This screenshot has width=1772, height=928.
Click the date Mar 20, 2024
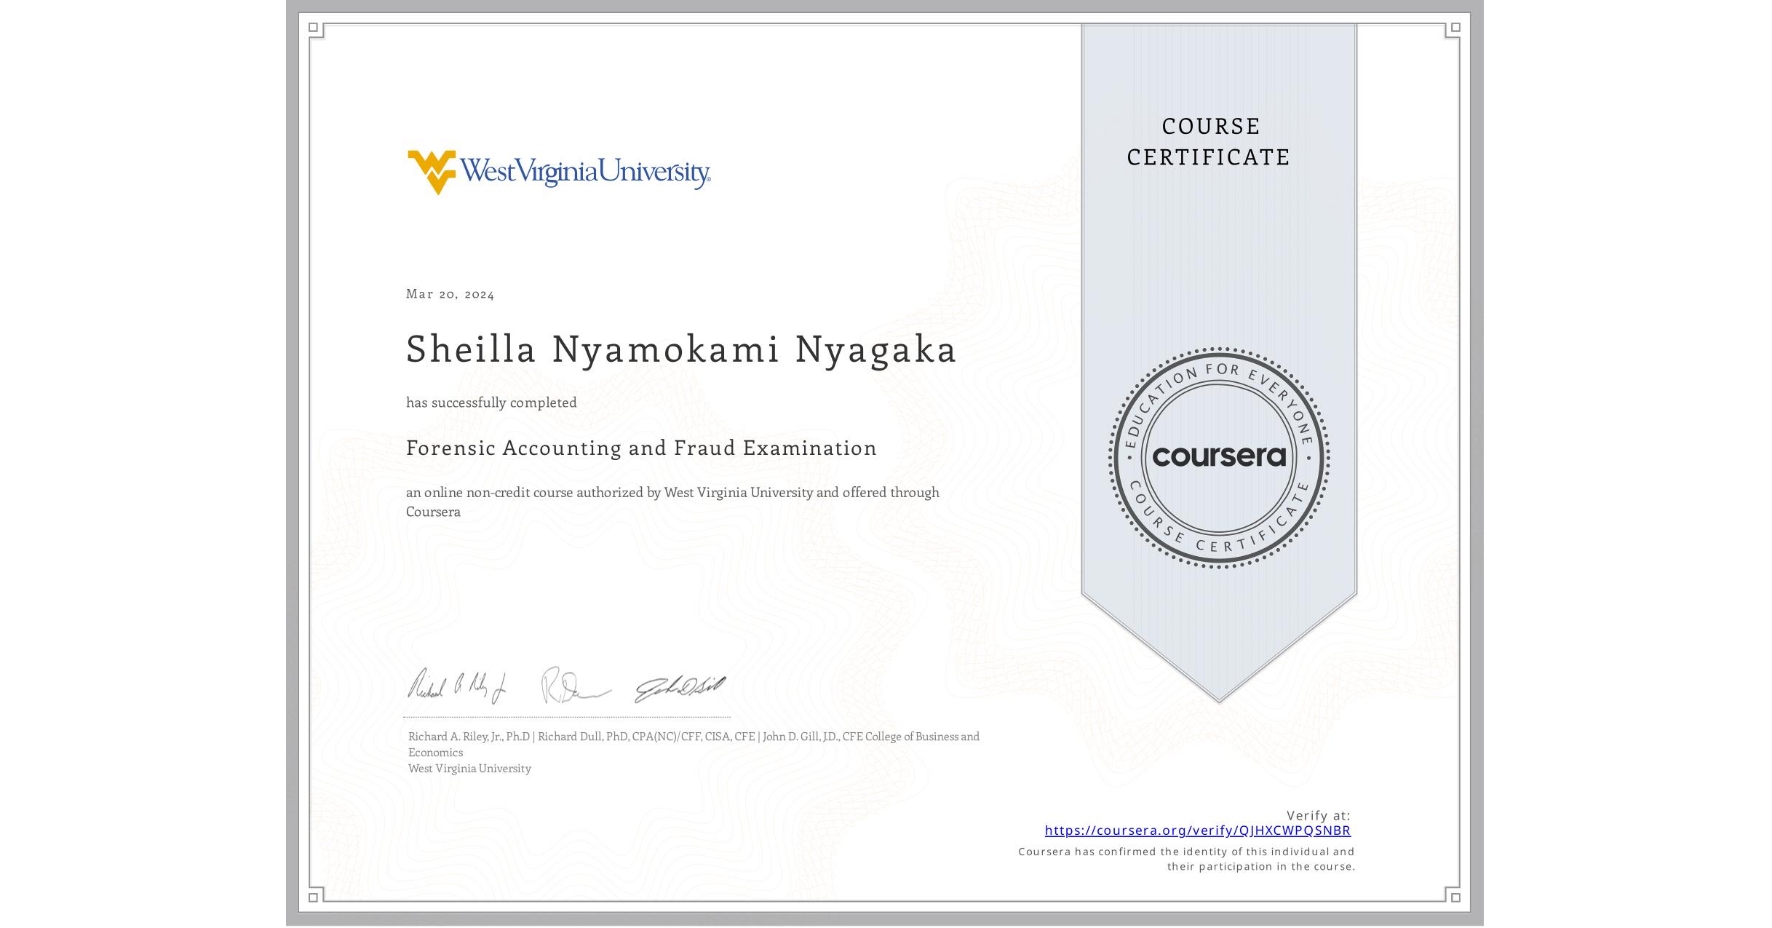pos(450,294)
